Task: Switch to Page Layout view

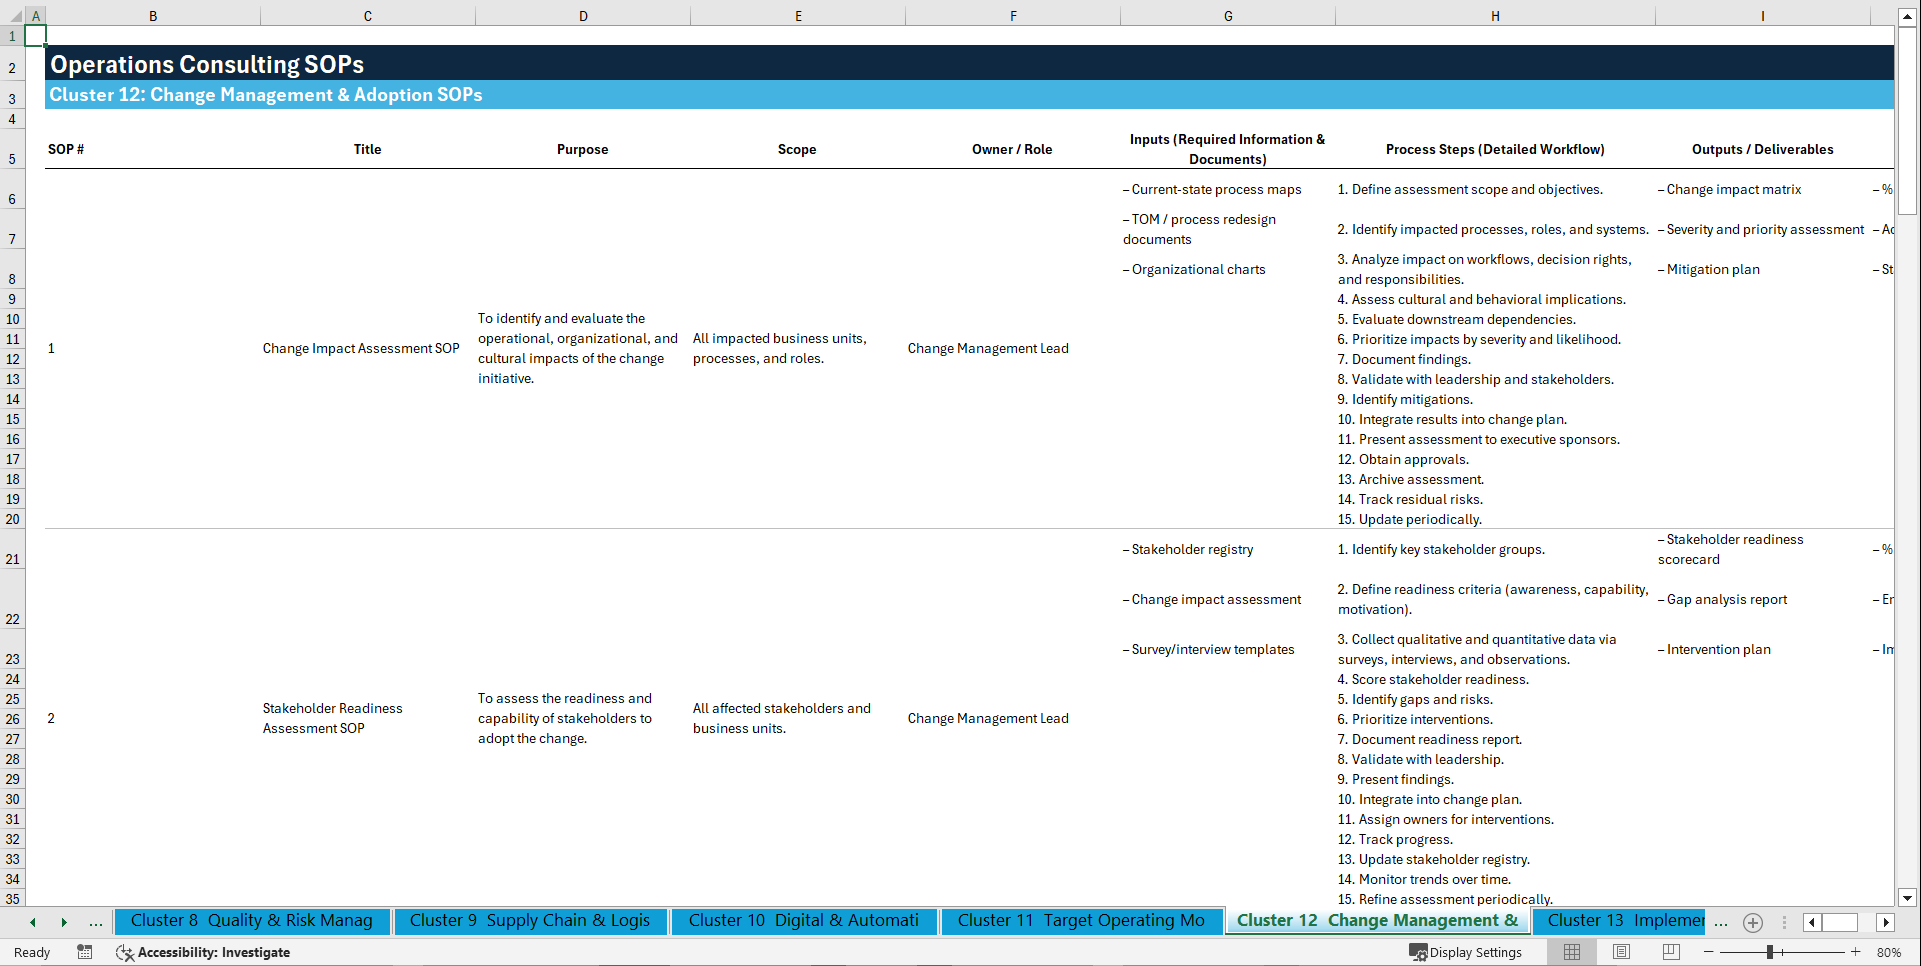Action: [1621, 952]
